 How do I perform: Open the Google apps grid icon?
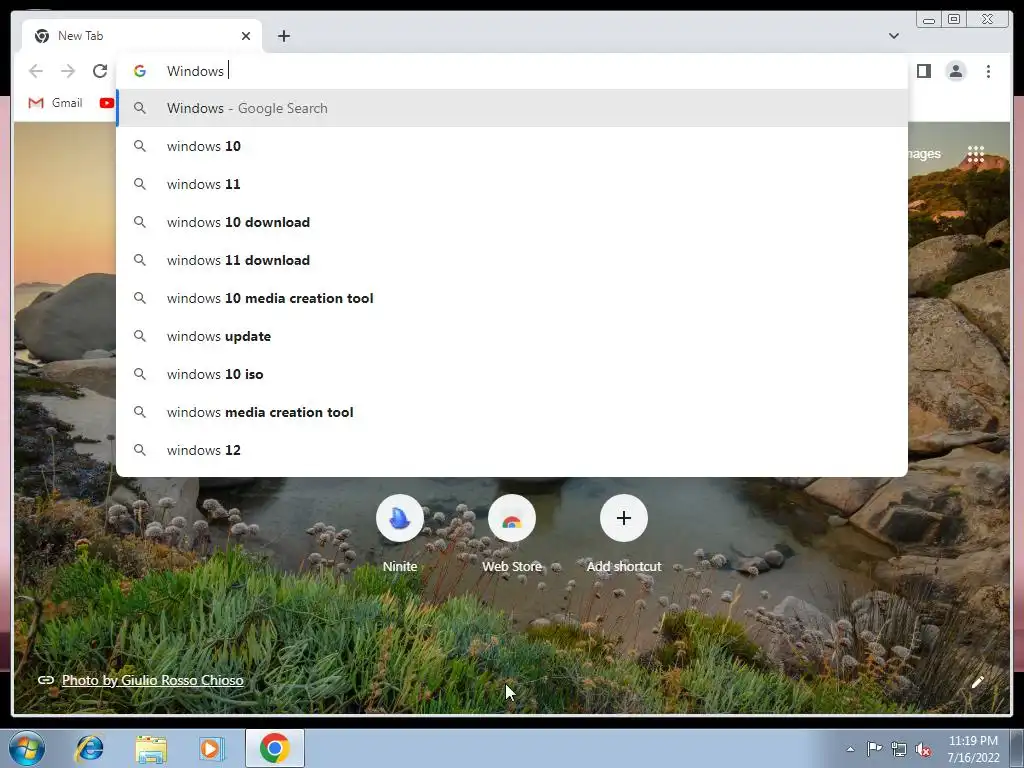tap(976, 154)
